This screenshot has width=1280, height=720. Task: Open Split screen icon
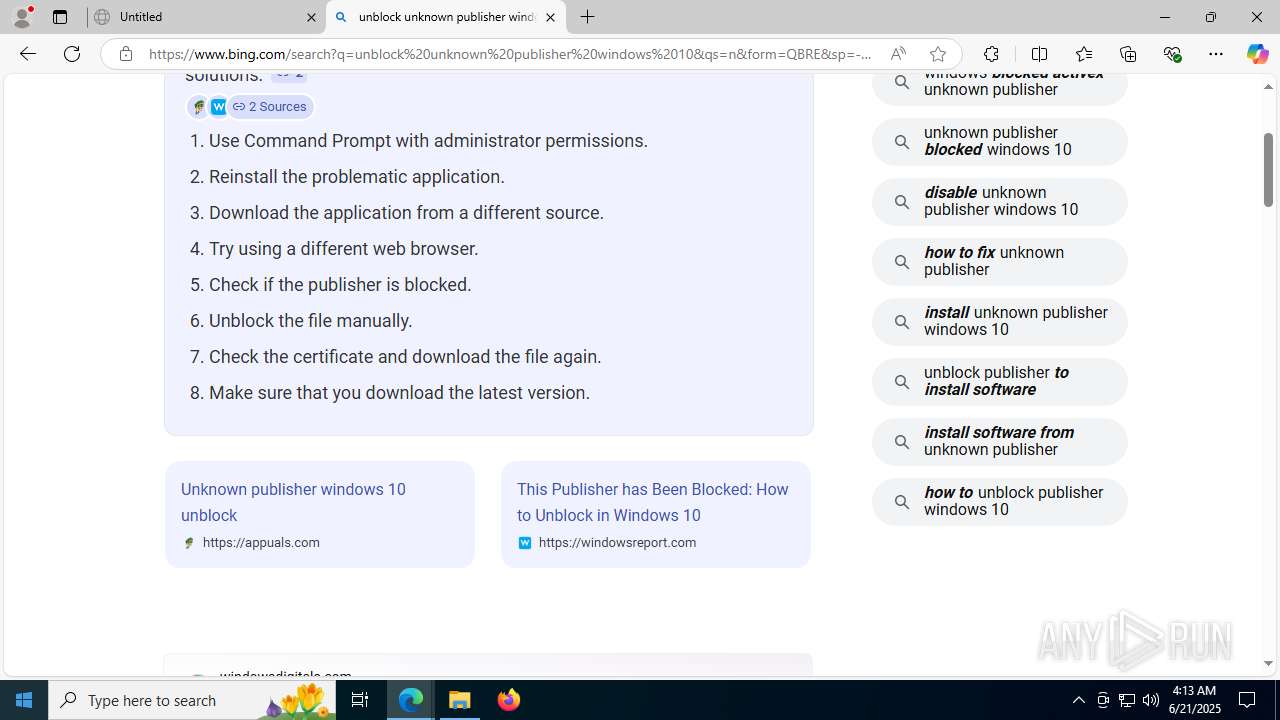coord(1039,54)
